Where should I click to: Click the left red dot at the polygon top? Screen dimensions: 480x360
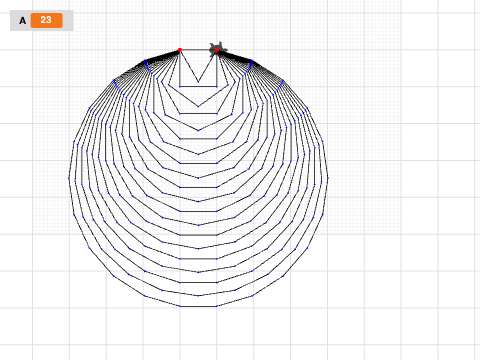tap(180, 50)
